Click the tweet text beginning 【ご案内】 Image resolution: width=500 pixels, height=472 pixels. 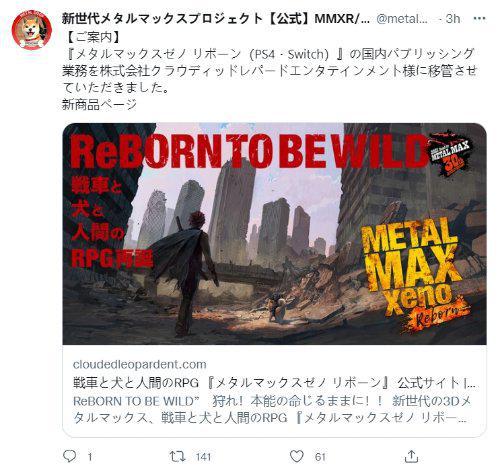(269, 63)
